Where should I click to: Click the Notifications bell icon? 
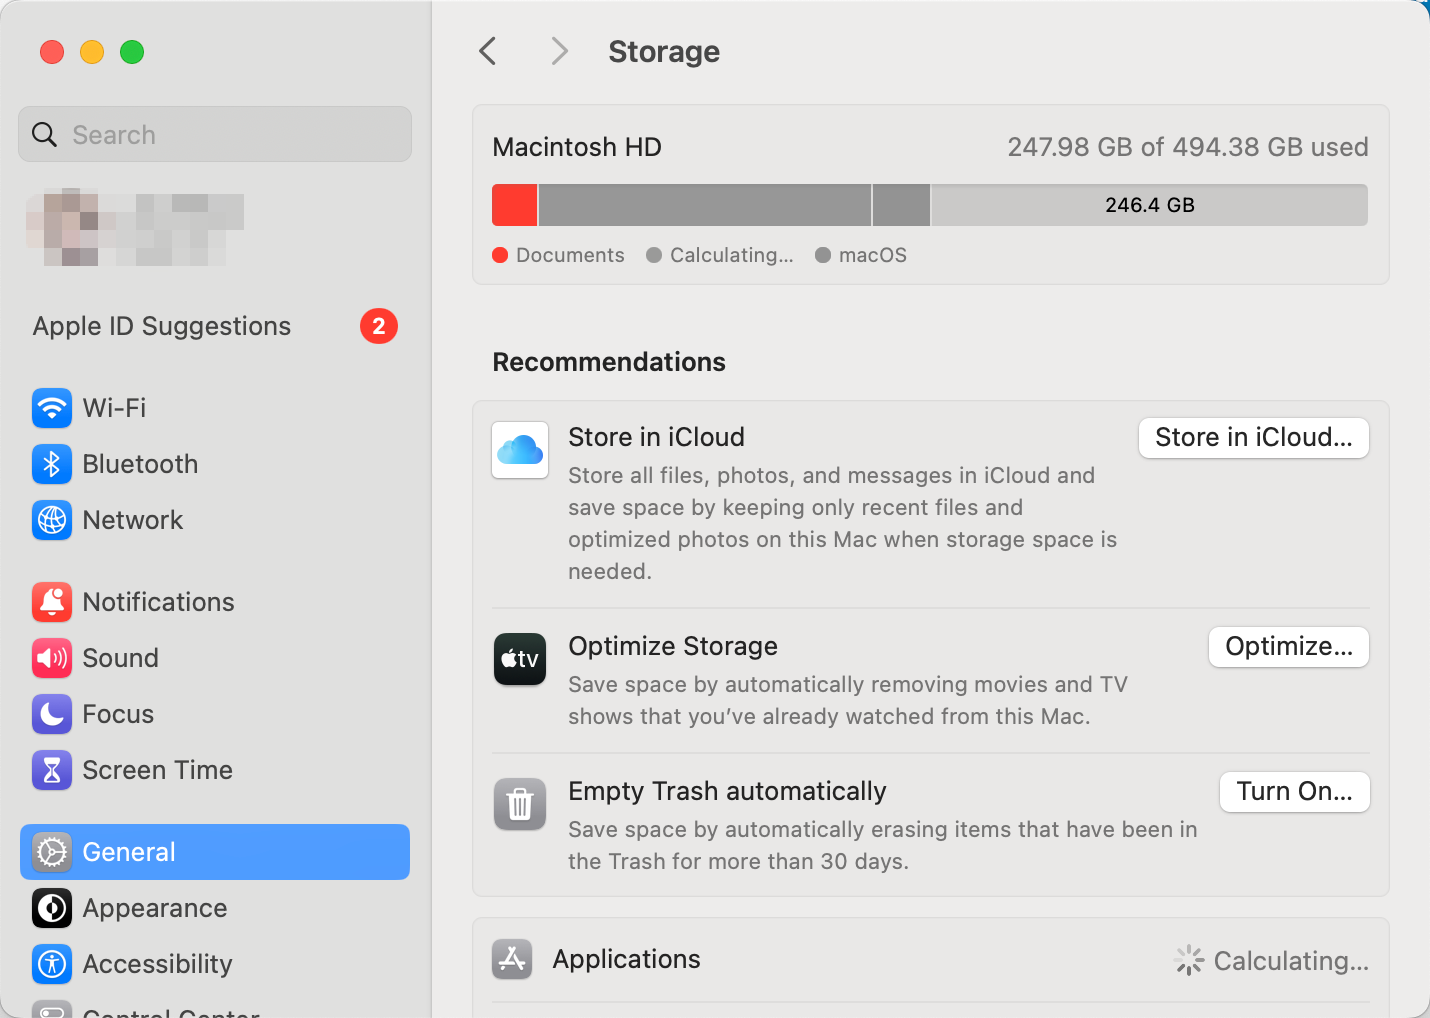52,602
